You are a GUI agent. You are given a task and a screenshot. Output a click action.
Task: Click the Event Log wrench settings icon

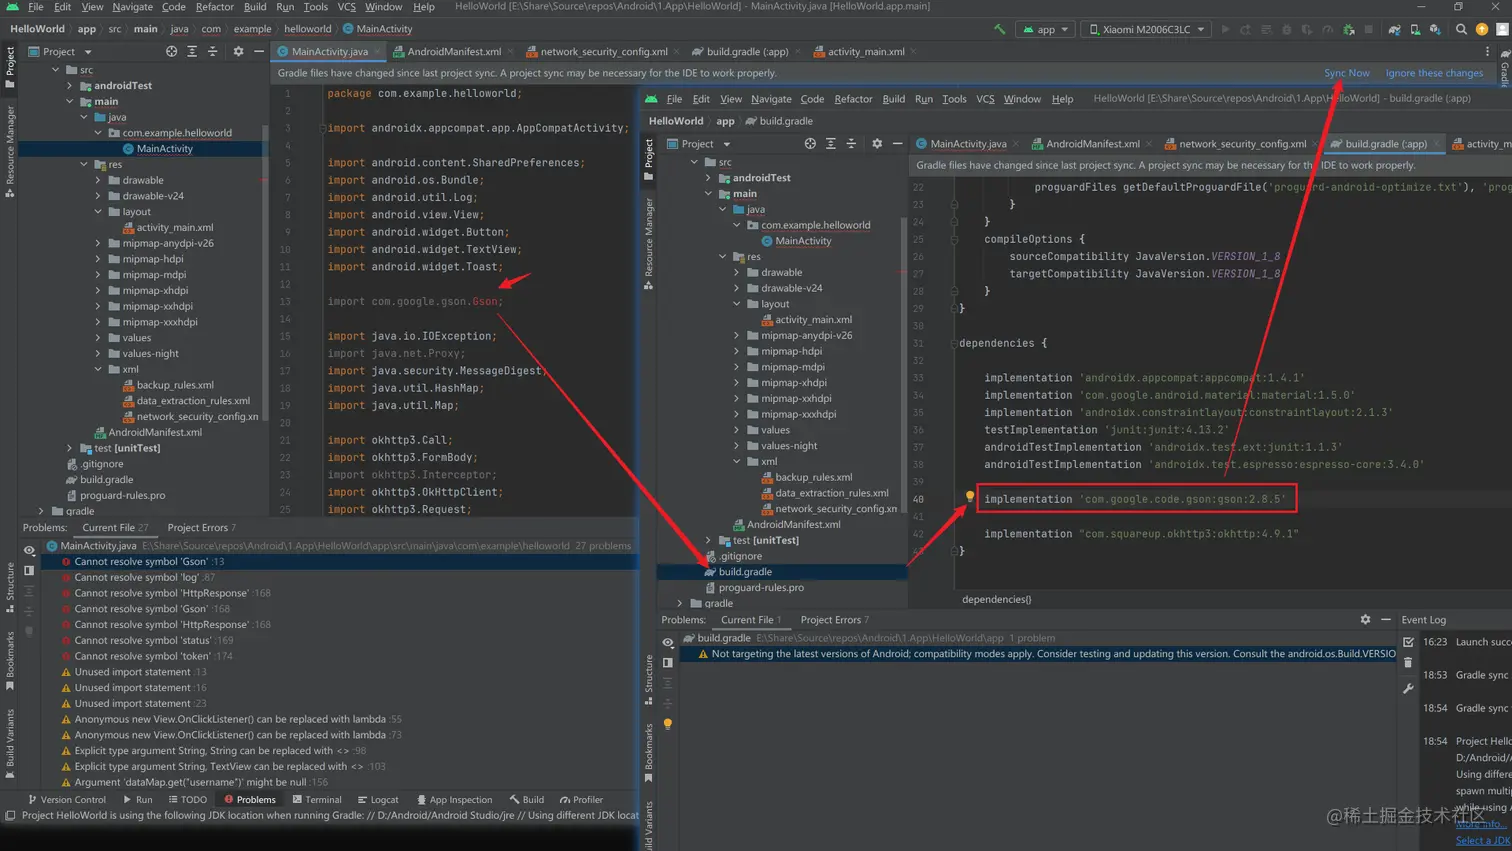(x=1408, y=688)
